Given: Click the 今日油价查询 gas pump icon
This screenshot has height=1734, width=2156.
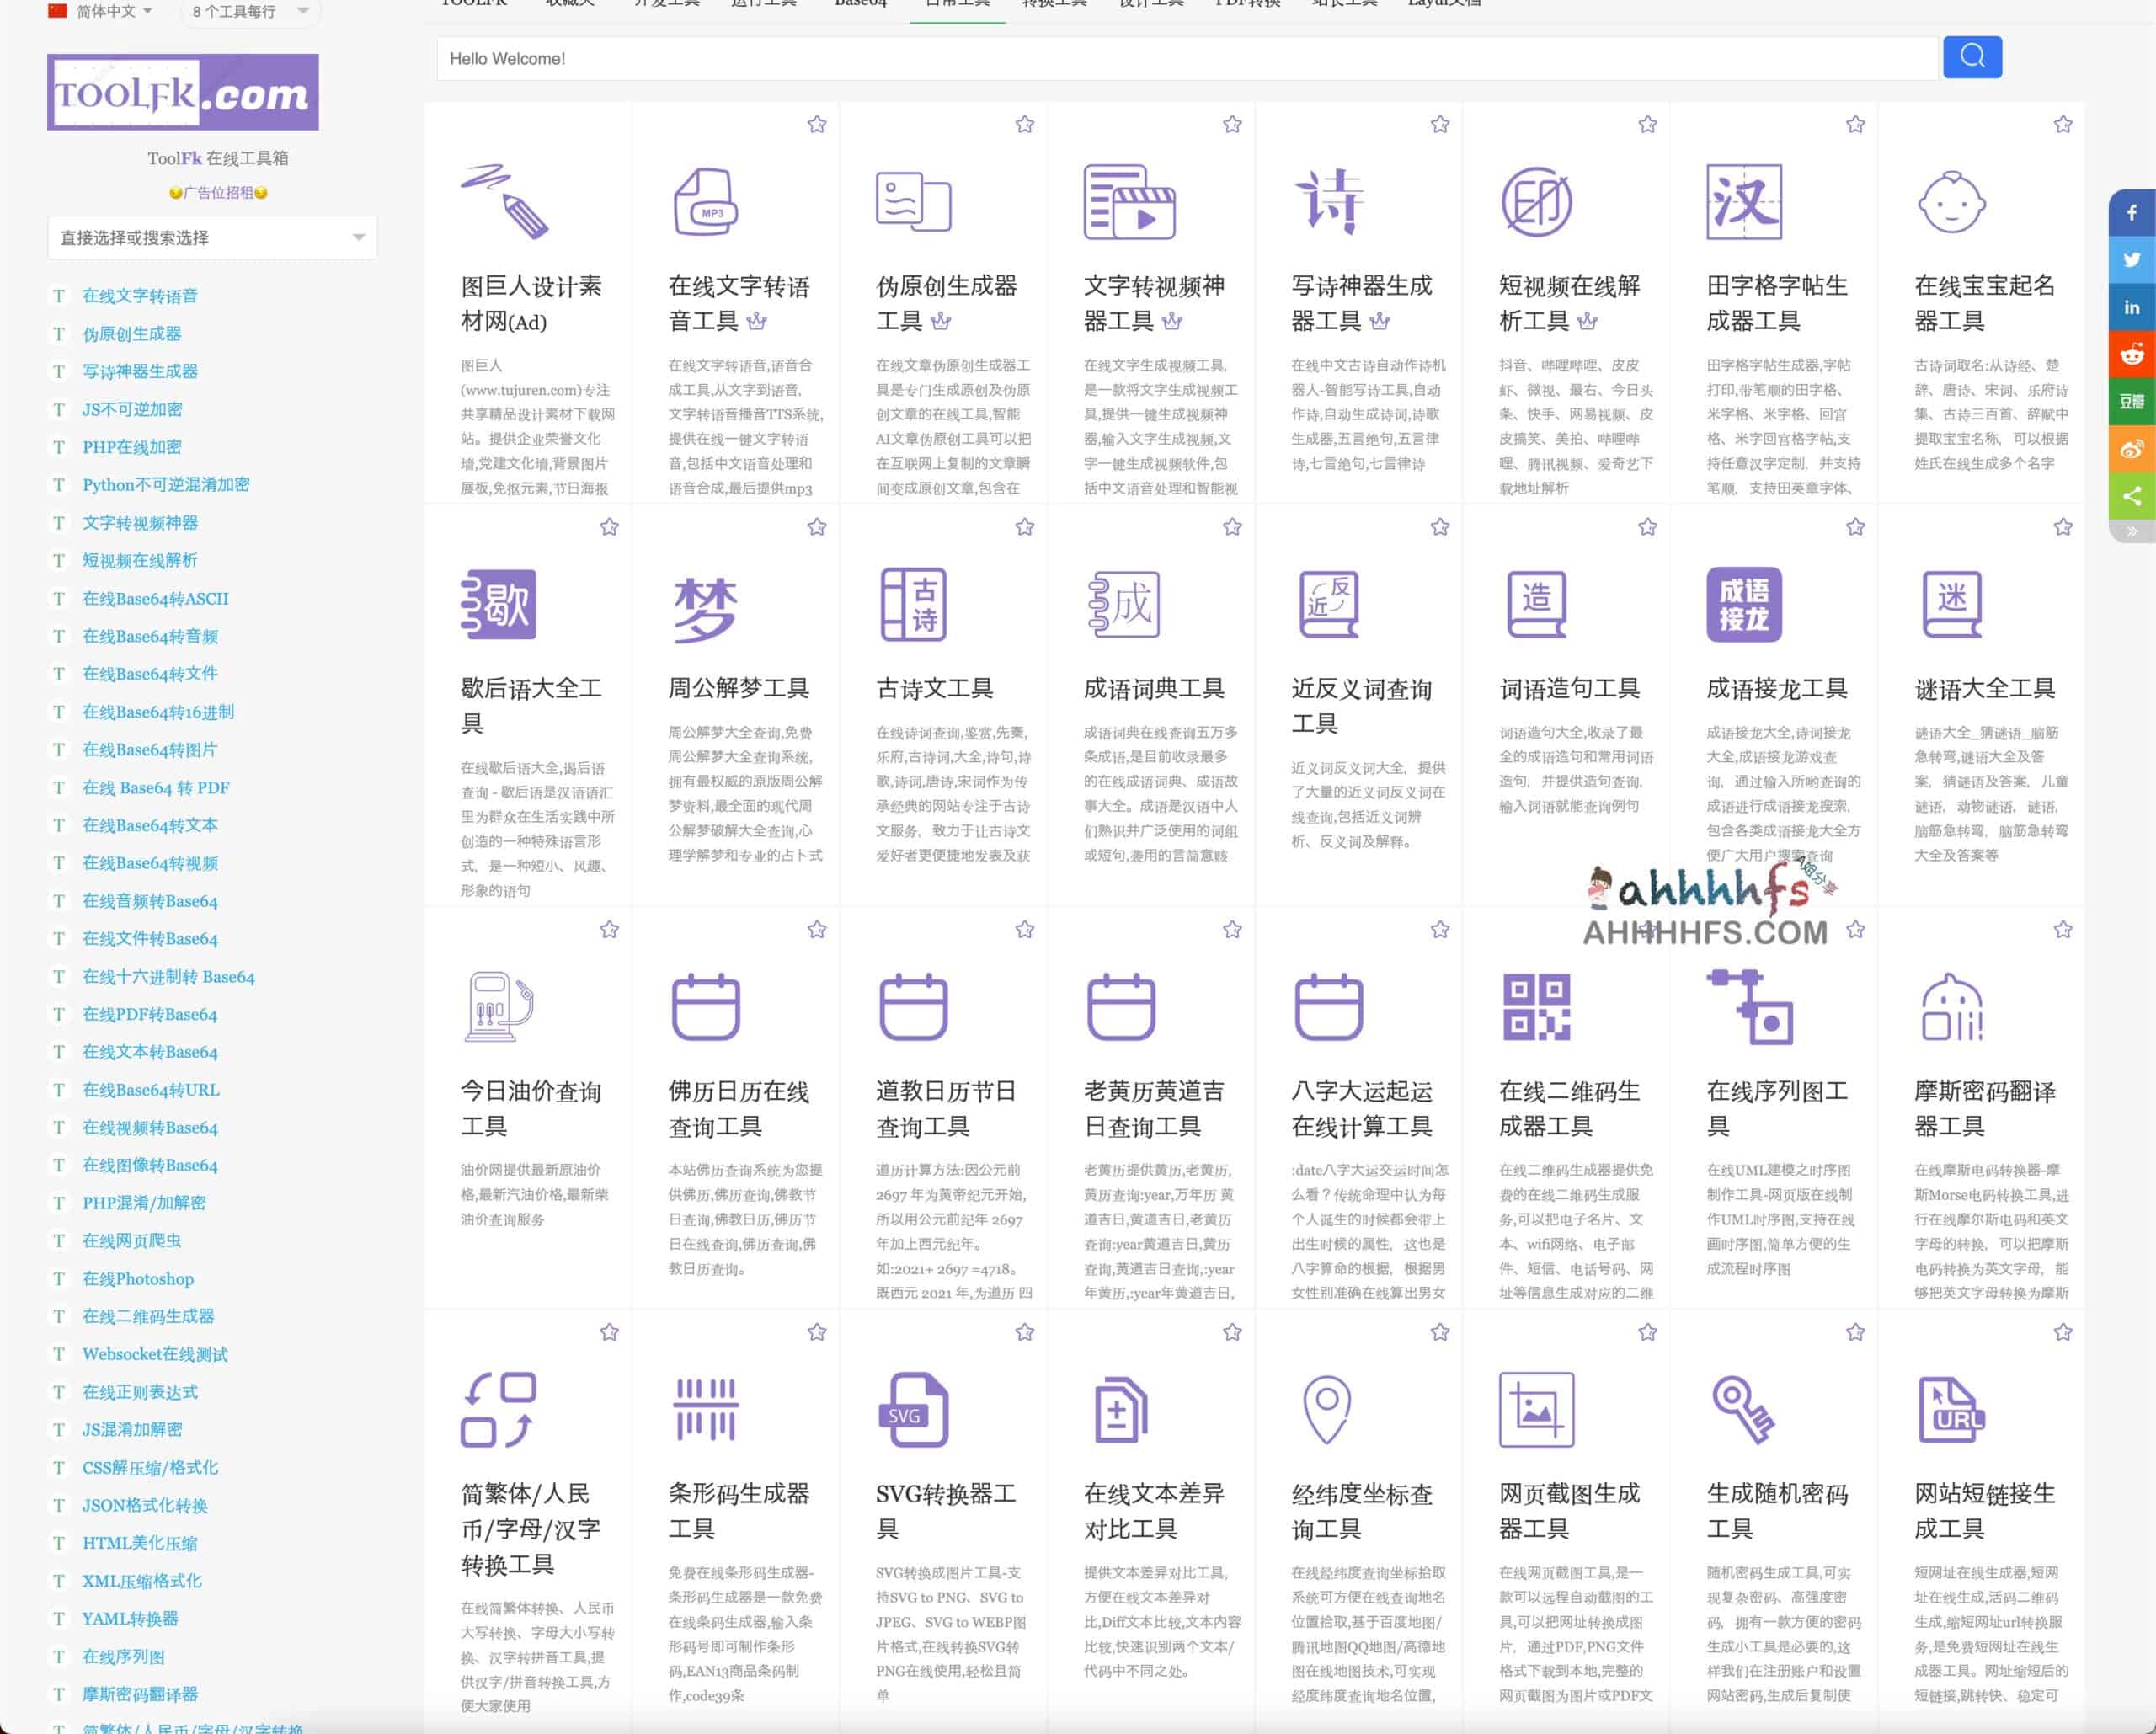Looking at the screenshot, I should 498,1007.
